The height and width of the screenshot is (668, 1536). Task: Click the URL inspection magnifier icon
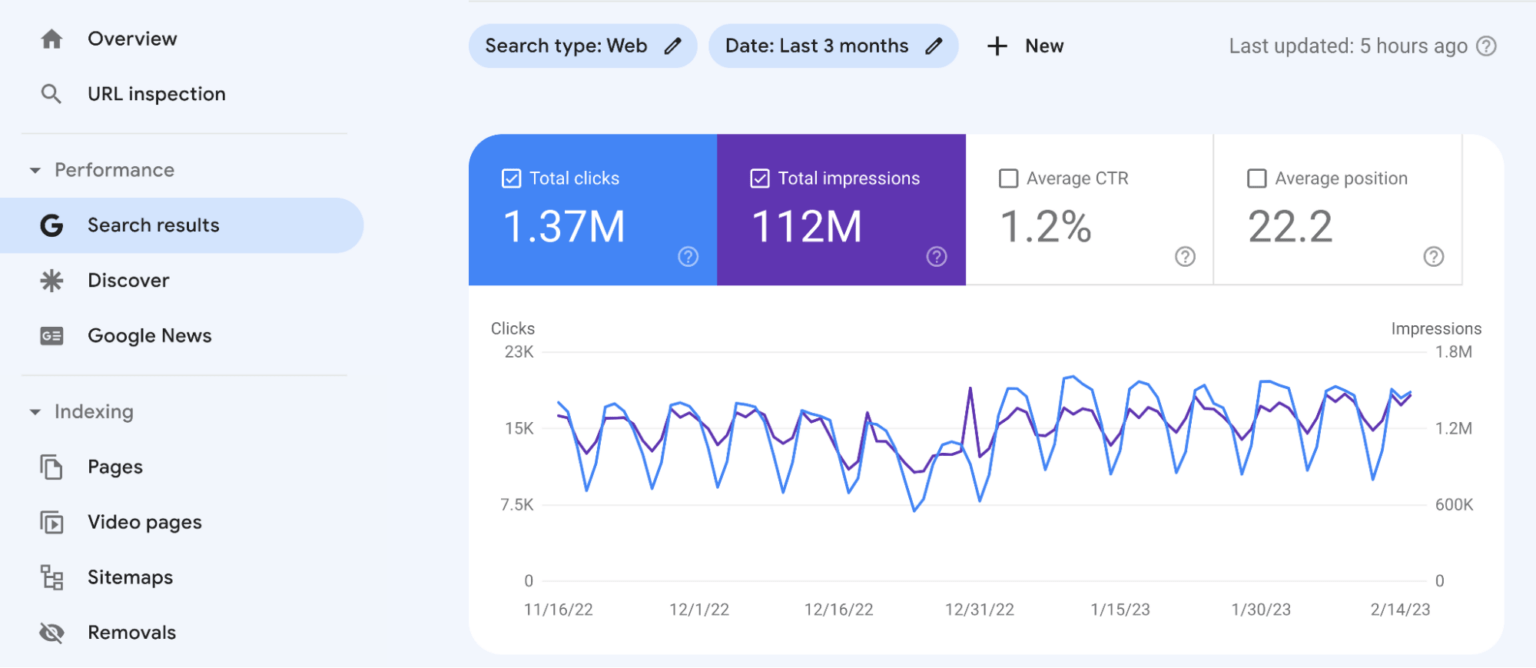point(51,94)
